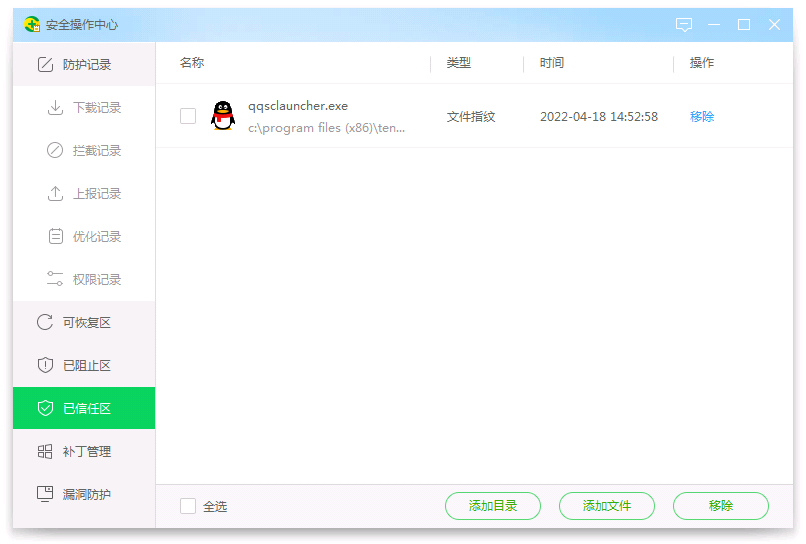Click the 类型 column header
This screenshot has width=806, height=544.
point(459,63)
